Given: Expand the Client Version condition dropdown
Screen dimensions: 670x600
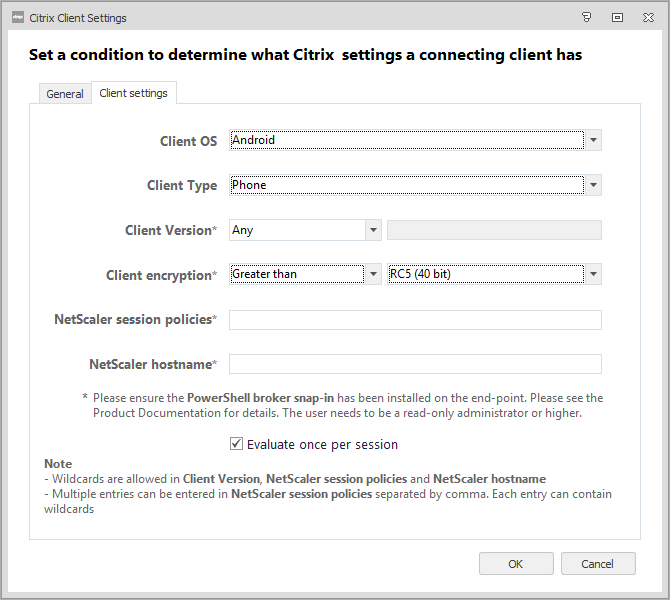Looking at the screenshot, I should click(374, 230).
